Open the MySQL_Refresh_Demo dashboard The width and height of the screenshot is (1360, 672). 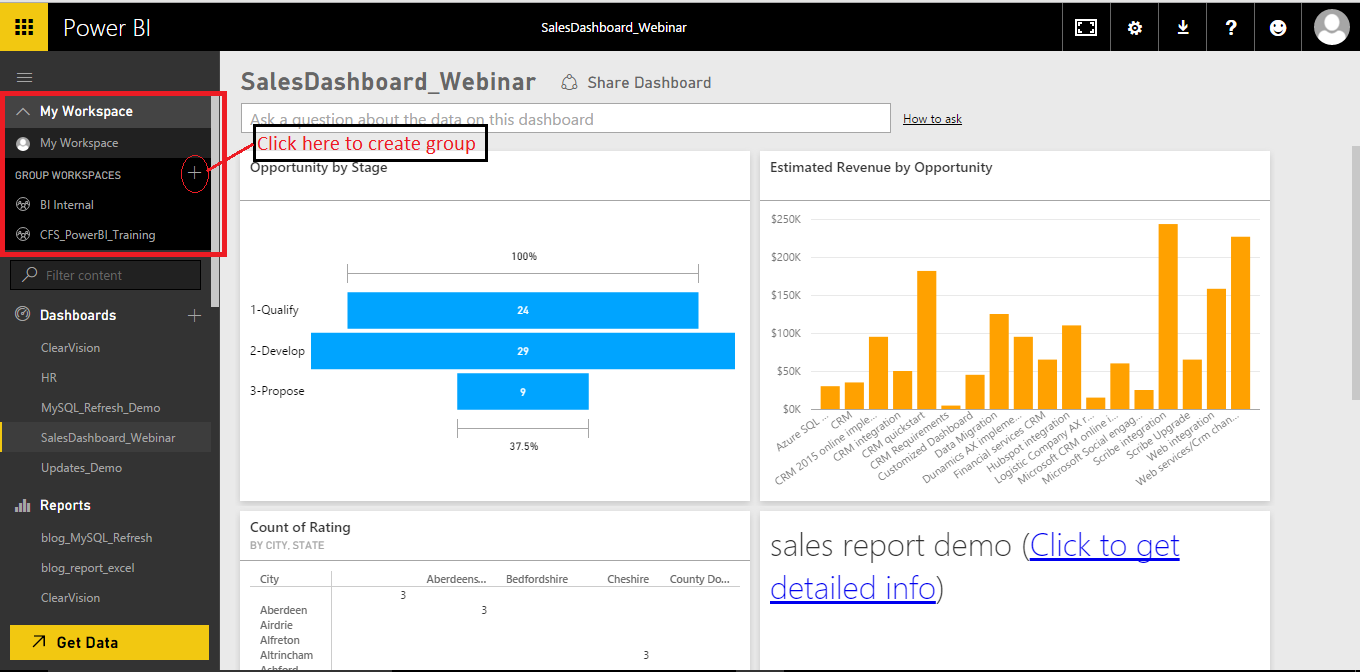pyautogui.click(x=100, y=408)
